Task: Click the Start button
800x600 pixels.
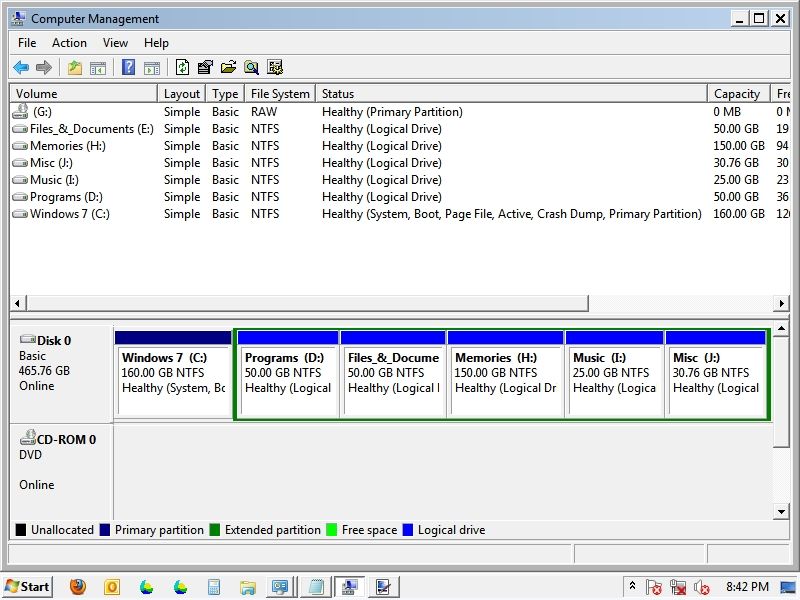Action: 27,587
